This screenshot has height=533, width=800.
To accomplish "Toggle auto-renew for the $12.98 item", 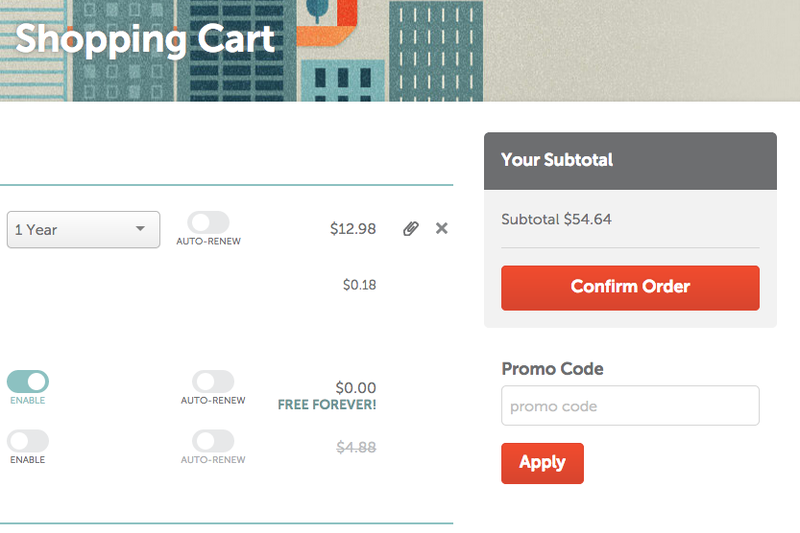I will point(208,222).
